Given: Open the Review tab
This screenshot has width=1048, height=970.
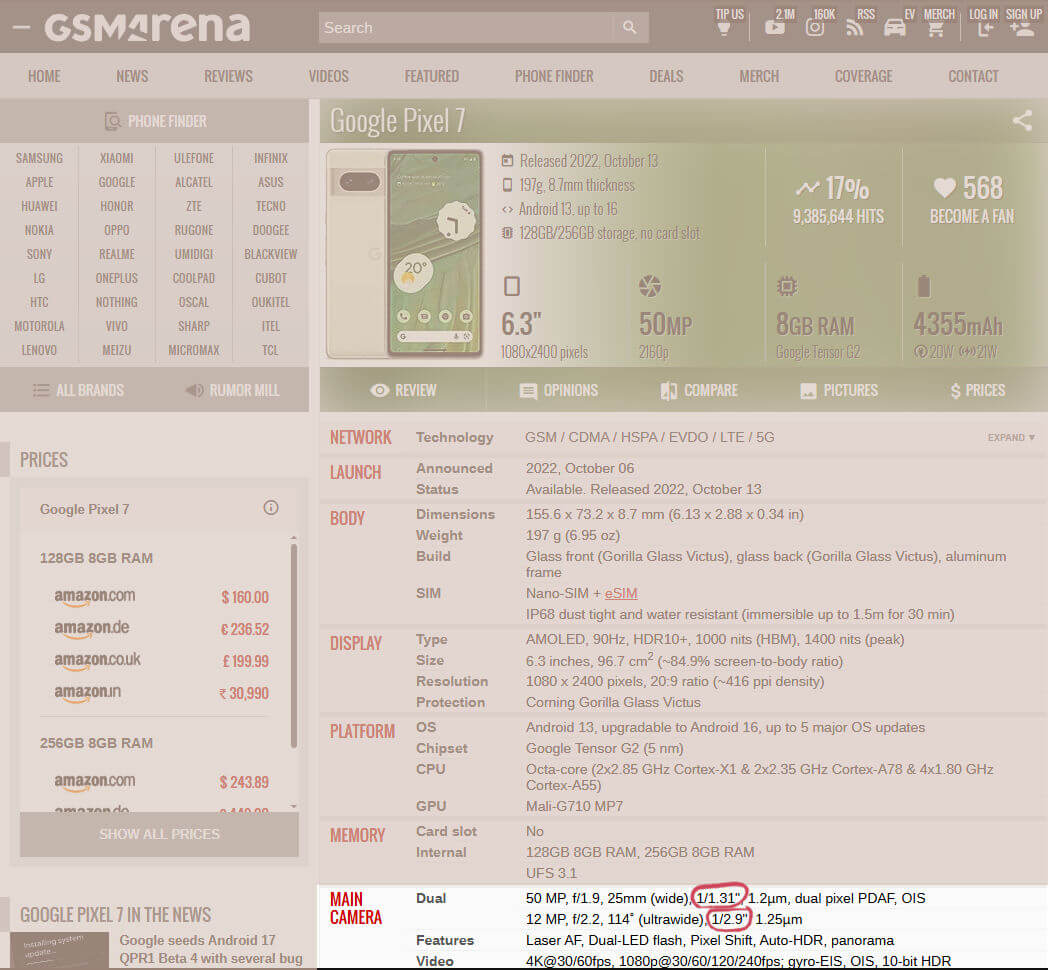Looking at the screenshot, I should 403,390.
